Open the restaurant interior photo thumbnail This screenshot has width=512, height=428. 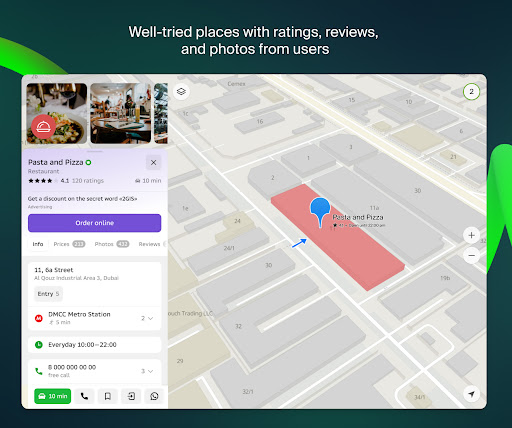pyautogui.click(x=121, y=113)
